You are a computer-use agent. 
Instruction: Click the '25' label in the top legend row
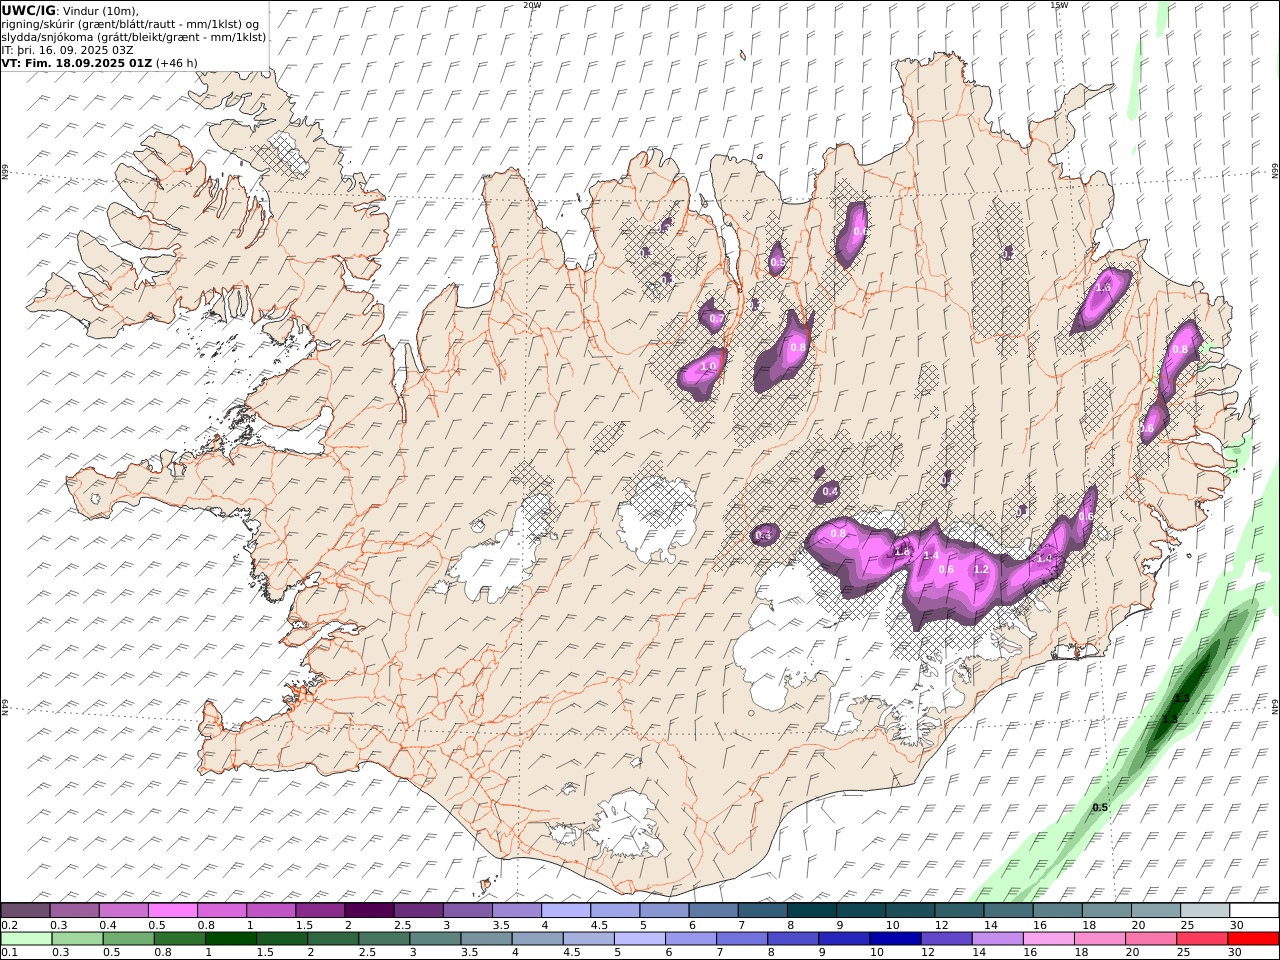click(x=1186, y=925)
